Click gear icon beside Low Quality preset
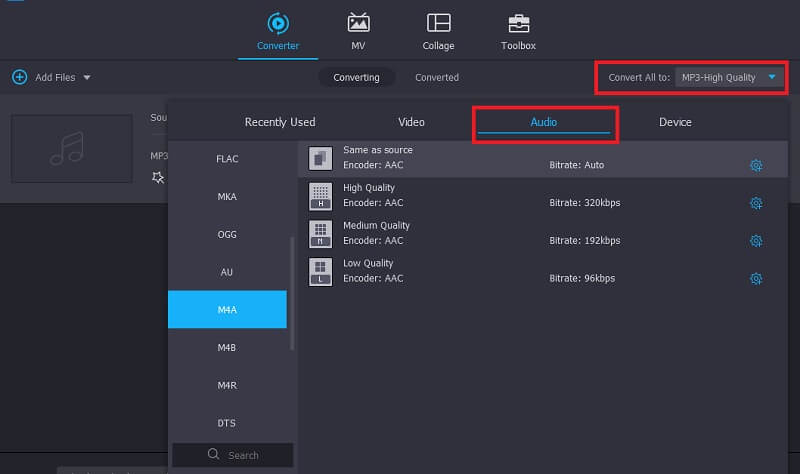The height and width of the screenshot is (474, 800). pyautogui.click(x=756, y=279)
